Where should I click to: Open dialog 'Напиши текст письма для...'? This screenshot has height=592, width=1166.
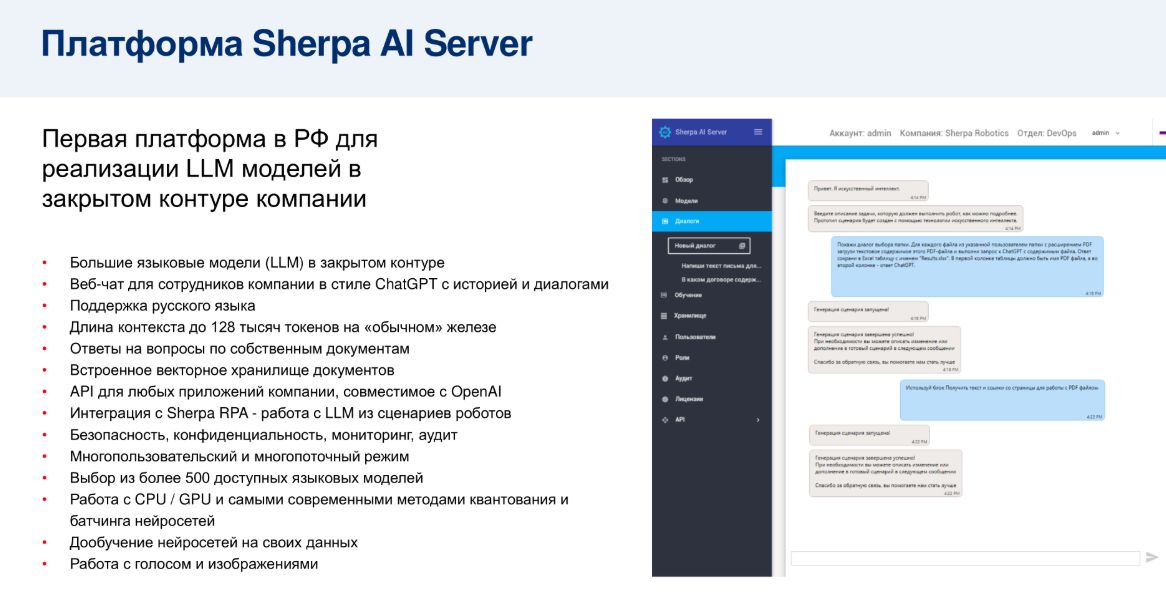721,266
